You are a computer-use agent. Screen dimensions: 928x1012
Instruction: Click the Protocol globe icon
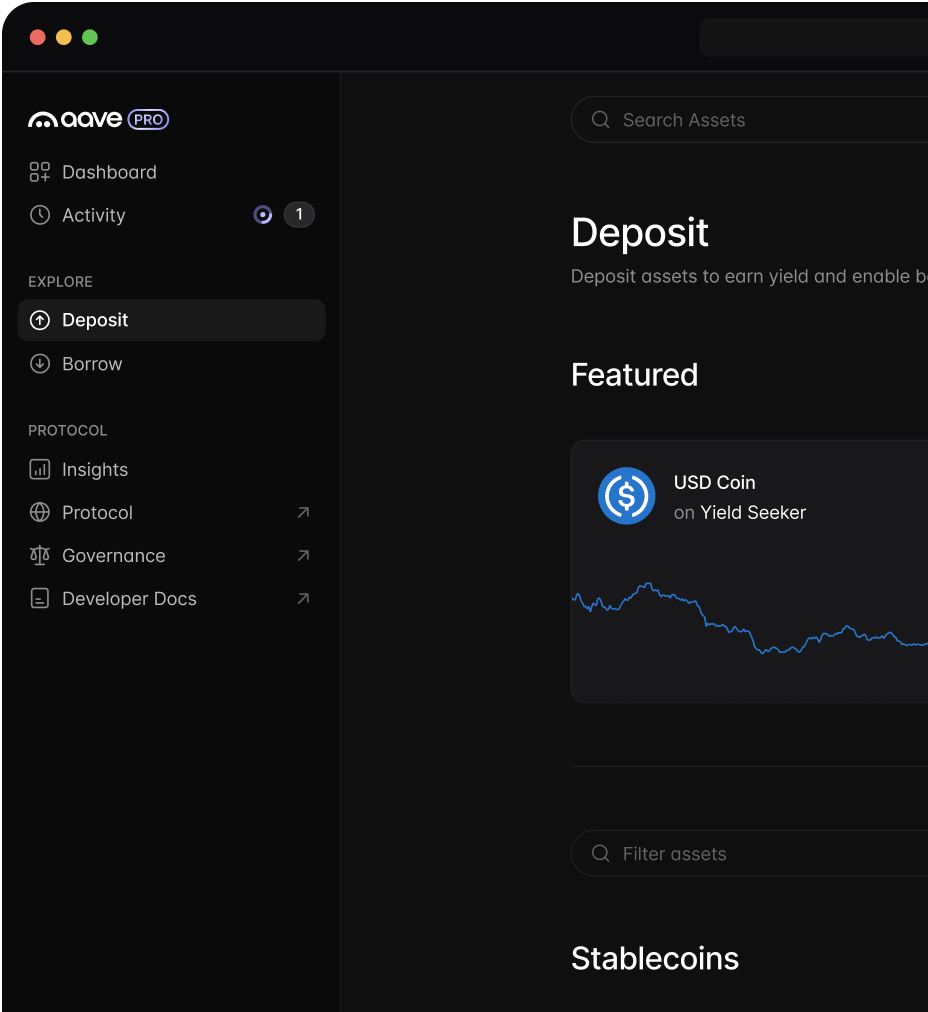[x=40, y=512]
